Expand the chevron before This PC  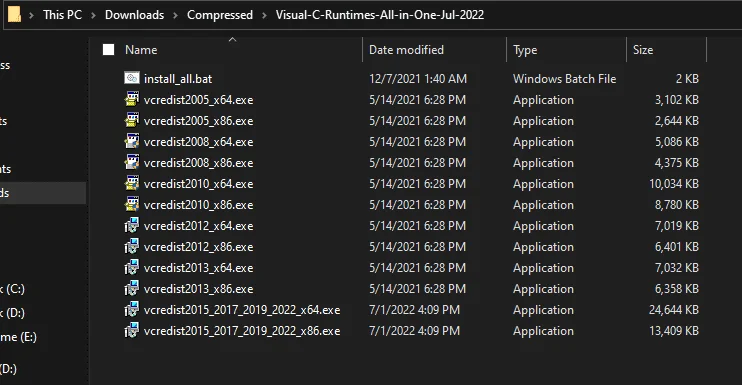pos(31,15)
